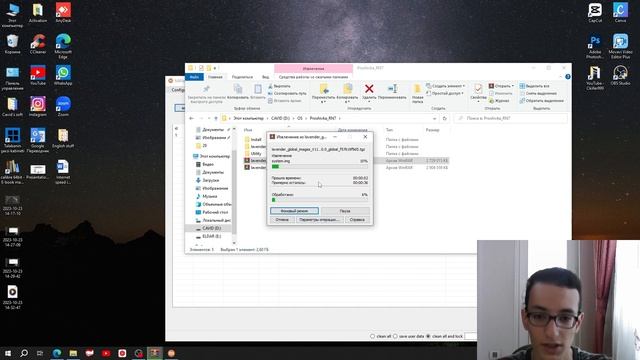Image resolution: width=640 pixels, height=360 pixels.
Task: Click the Размер column header
Action: click(x=432, y=130)
